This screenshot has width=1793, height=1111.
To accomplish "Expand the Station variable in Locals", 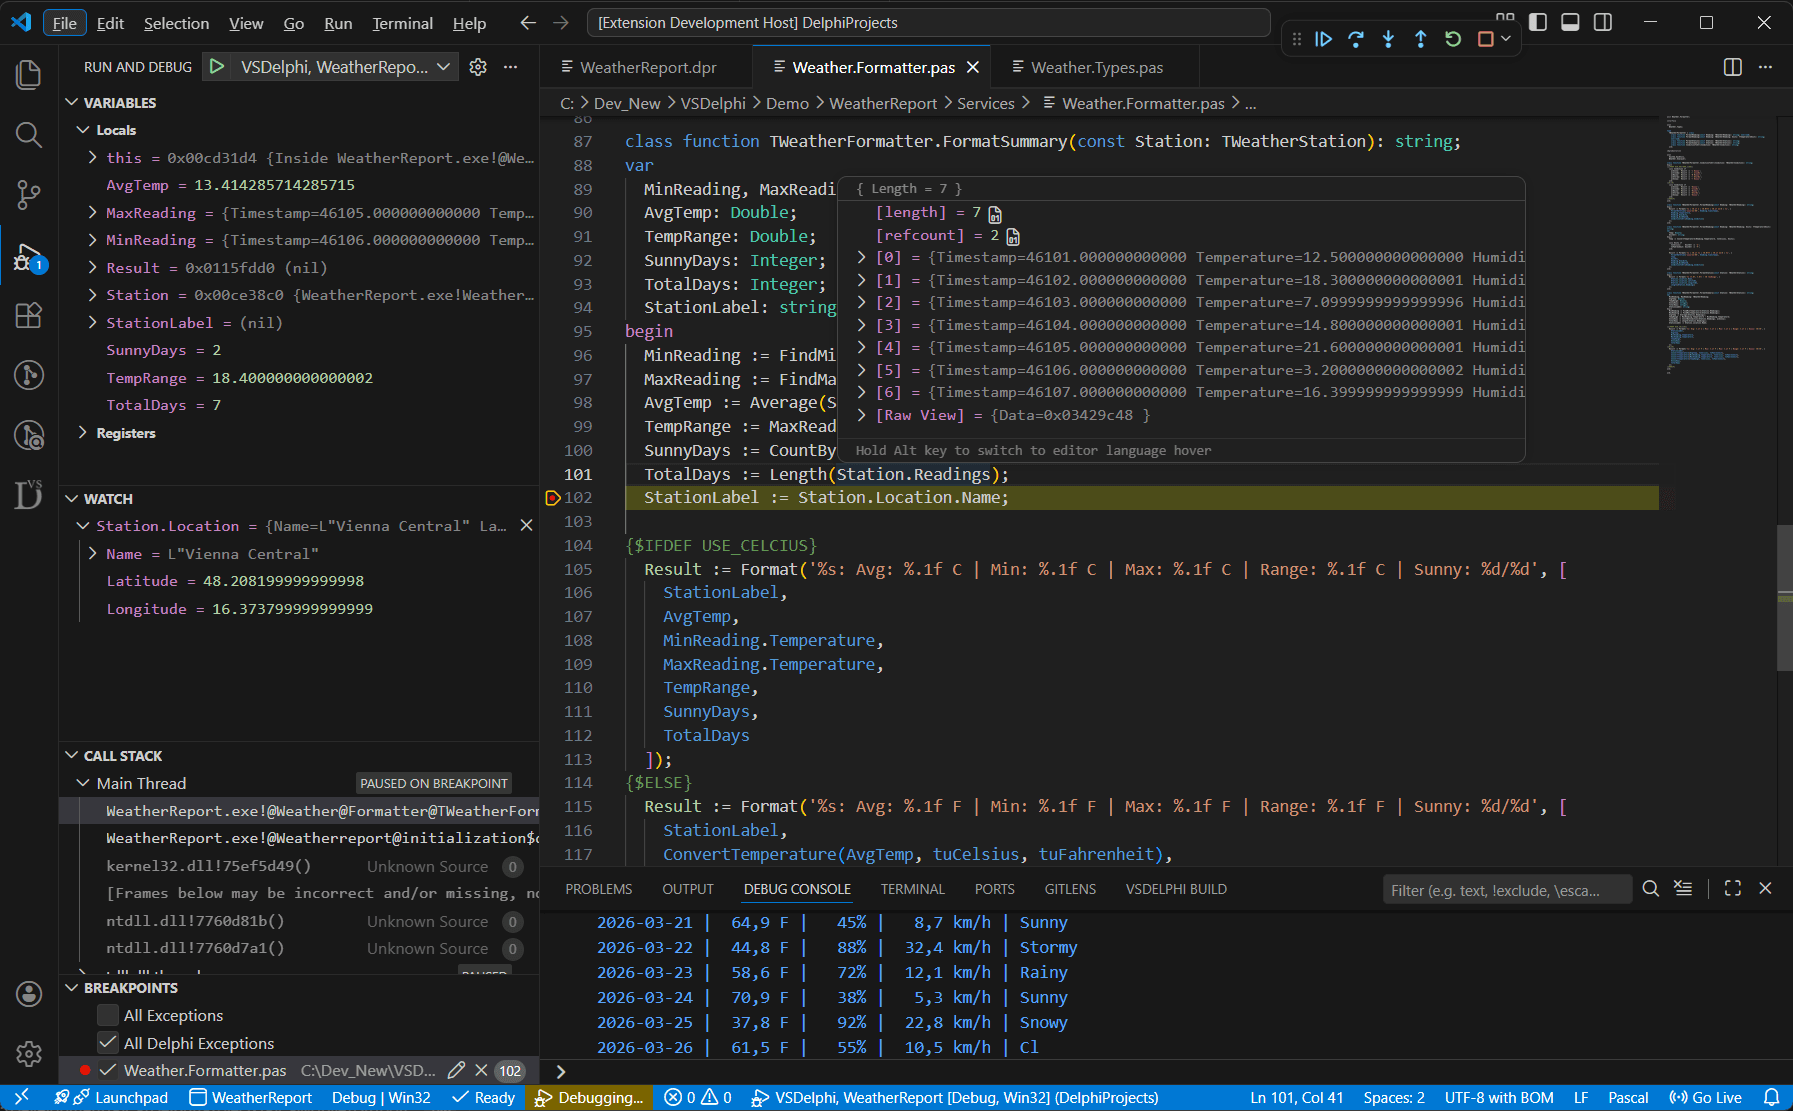I will [90, 295].
